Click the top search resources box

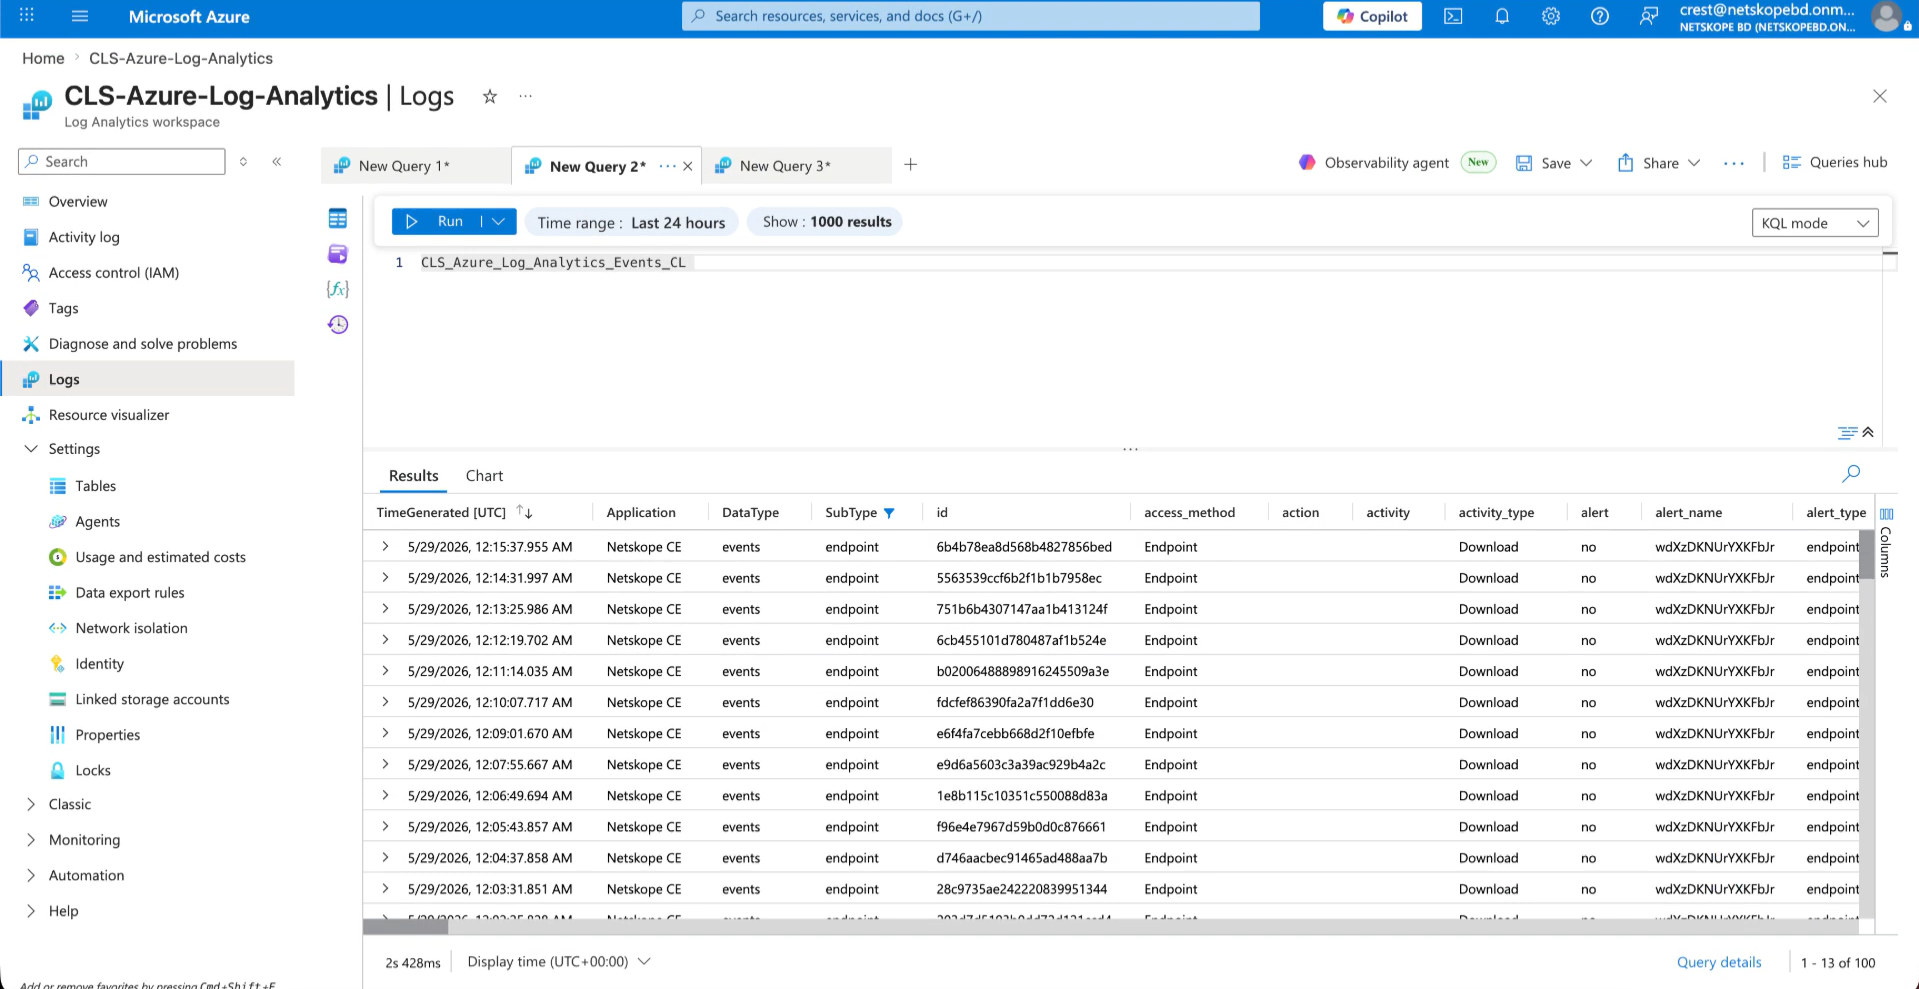970,16
